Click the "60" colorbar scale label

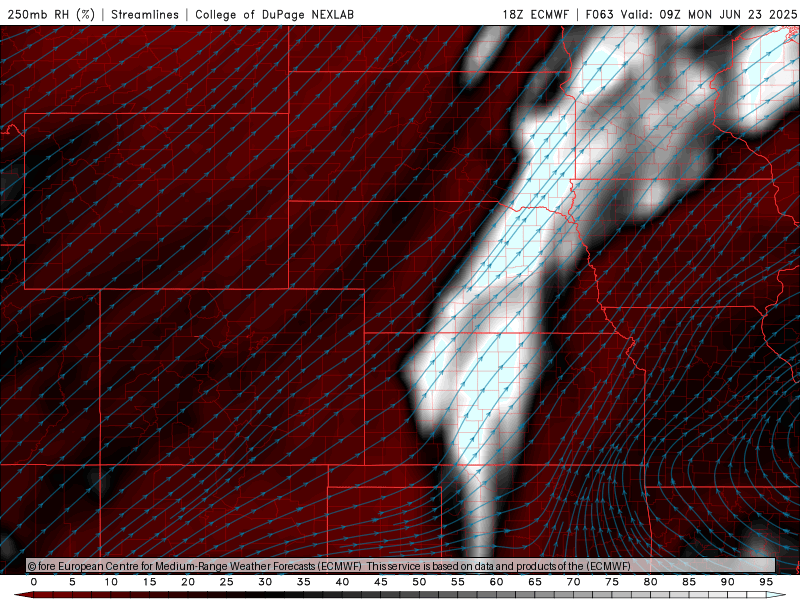click(x=496, y=582)
